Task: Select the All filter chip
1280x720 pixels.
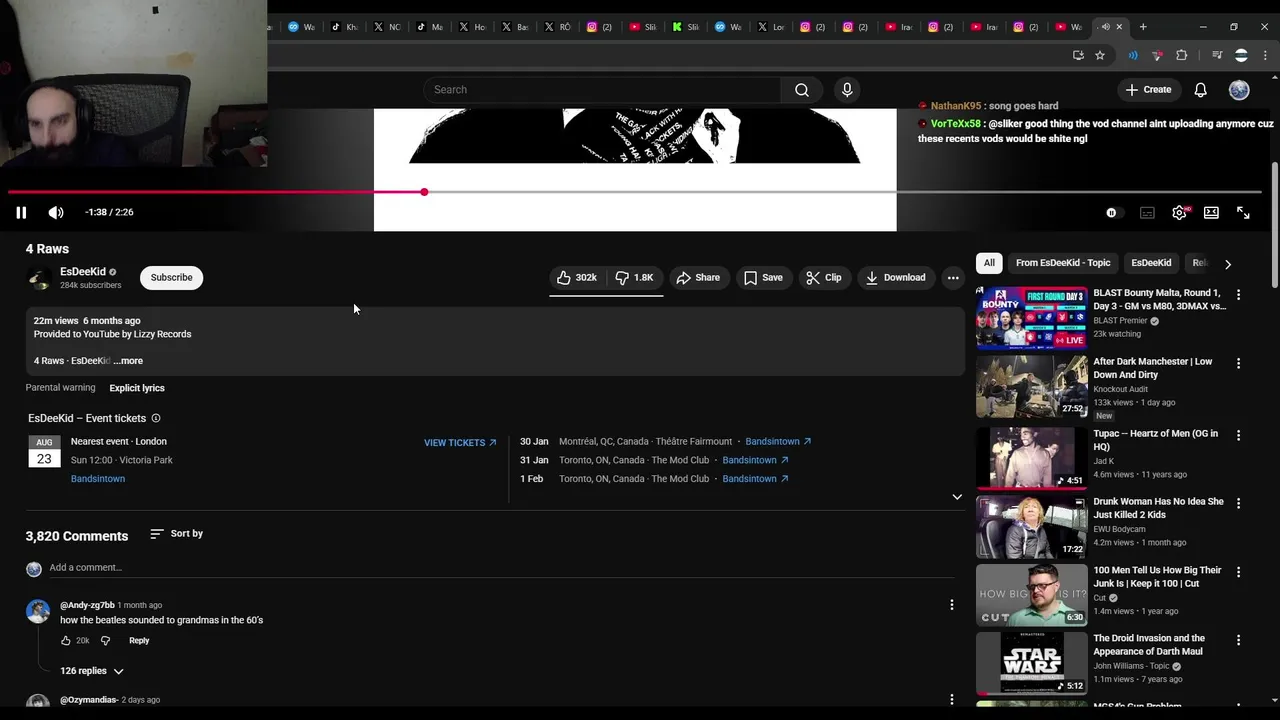Action: (989, 263)
